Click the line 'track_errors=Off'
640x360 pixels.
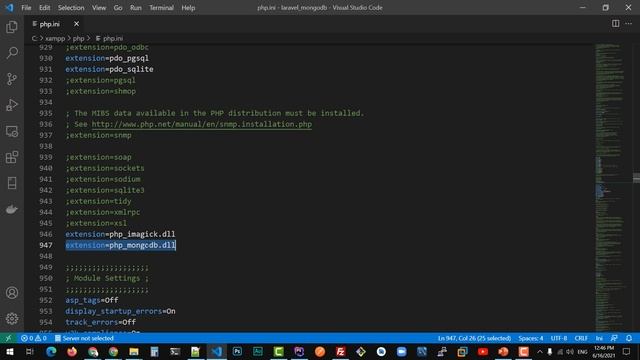coord(100,322)
